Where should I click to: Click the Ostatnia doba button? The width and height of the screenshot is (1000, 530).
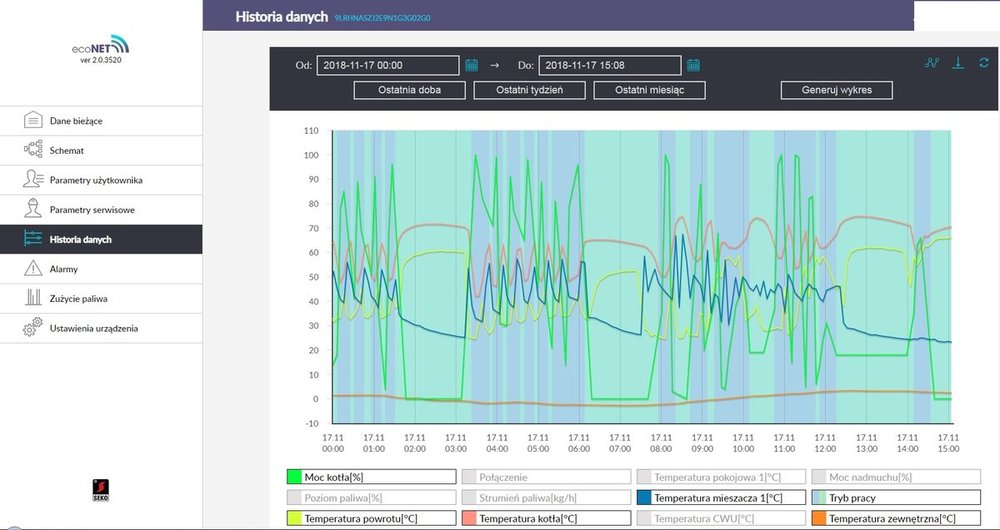410,90
